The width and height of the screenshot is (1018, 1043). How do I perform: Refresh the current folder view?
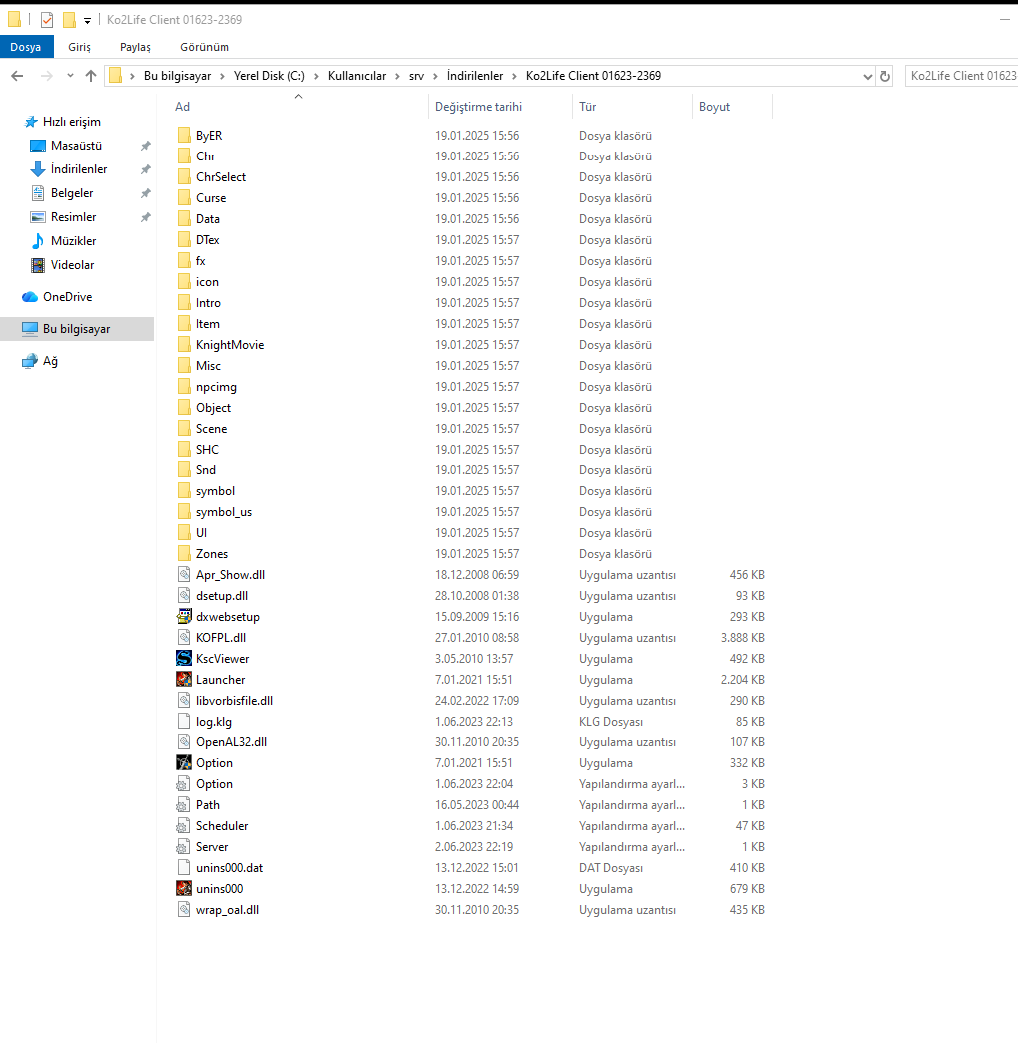coord(885,76)
